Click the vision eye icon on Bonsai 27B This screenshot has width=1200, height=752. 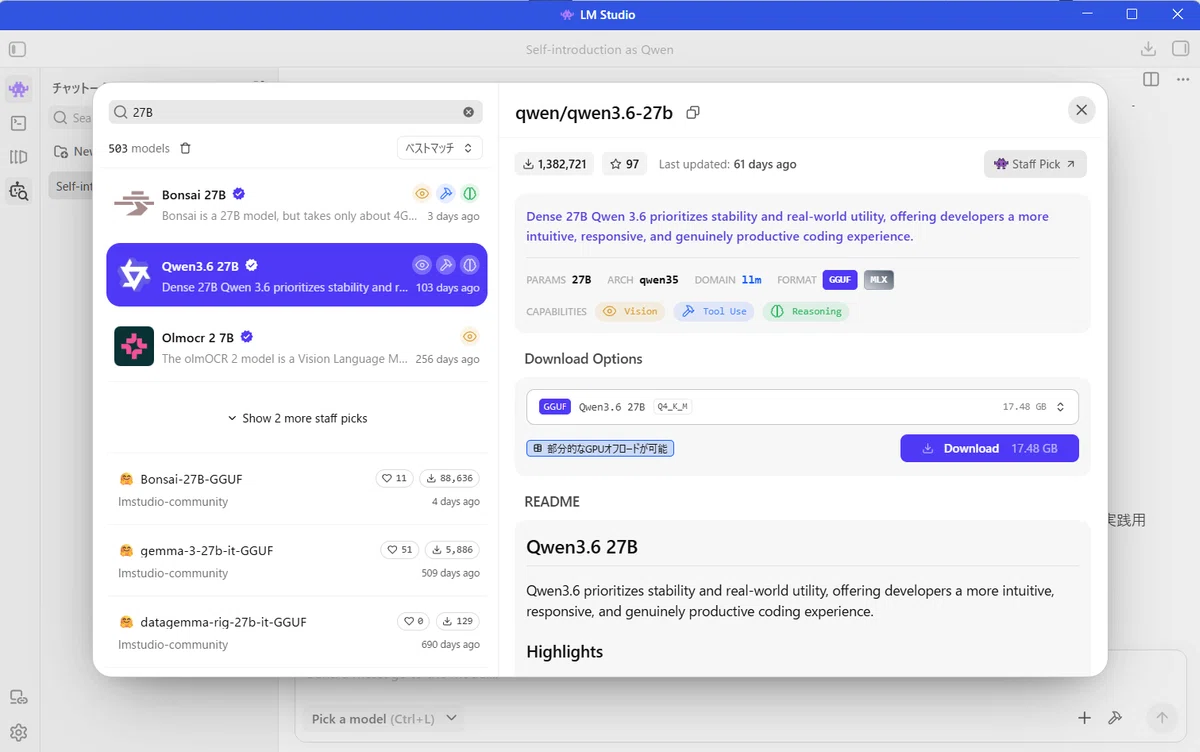pos(422,194)
